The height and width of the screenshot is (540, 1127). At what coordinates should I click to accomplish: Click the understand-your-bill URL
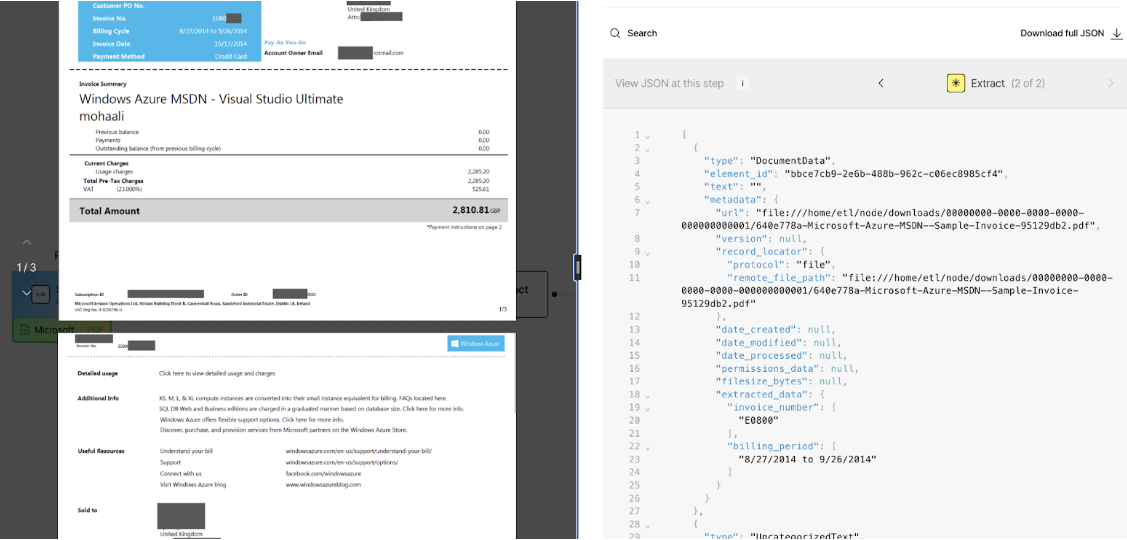tap(359, 451)
